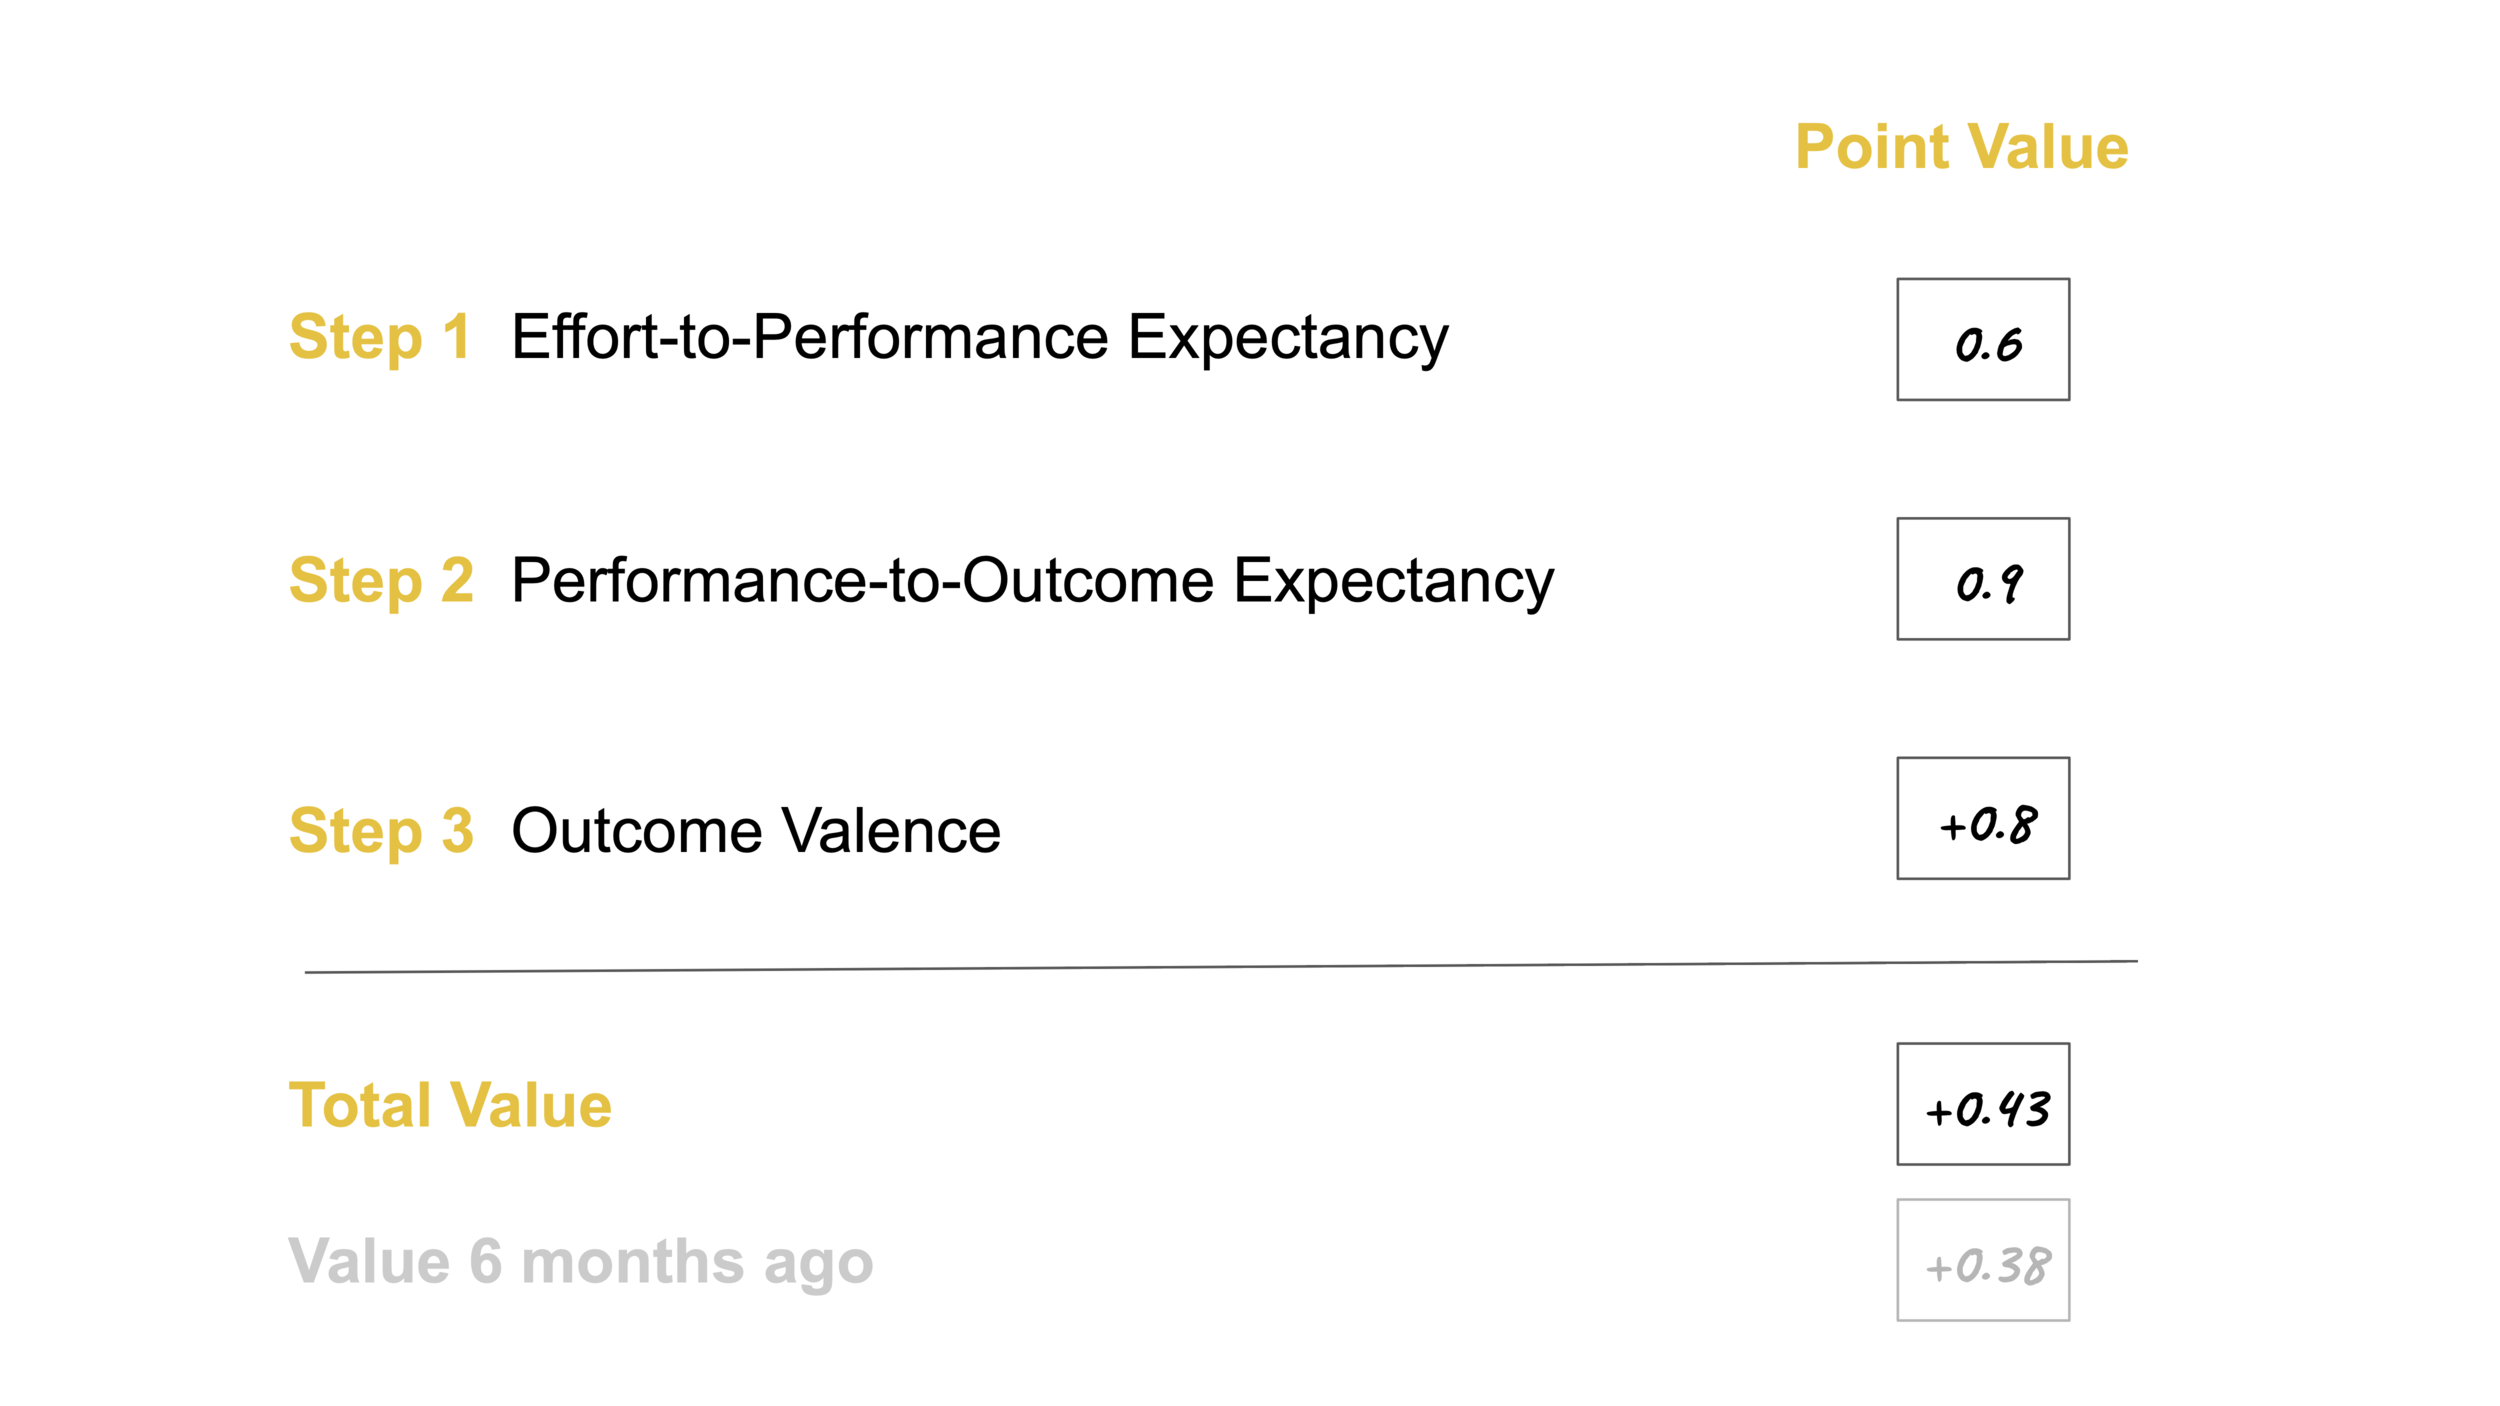This screenshot has height=1406, width=2500.
Task: Select the yellow Step 2 label
Action: pyautogui.click(x=381, y=580)
